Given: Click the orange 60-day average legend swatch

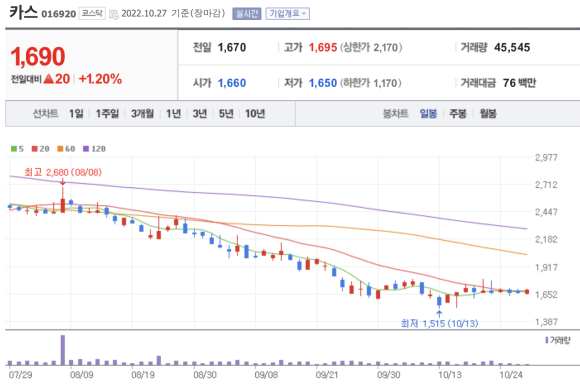Looking at the screenshot, I should click(x=60, y=149).
